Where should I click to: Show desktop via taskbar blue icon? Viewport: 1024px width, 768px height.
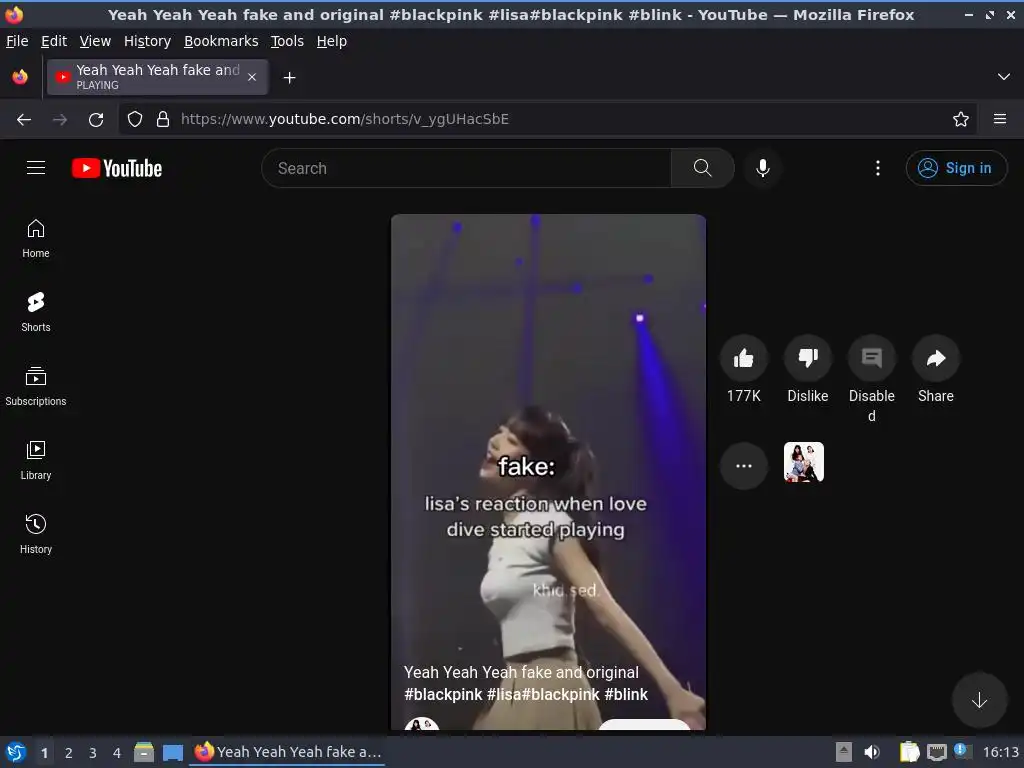coord(172,752)
